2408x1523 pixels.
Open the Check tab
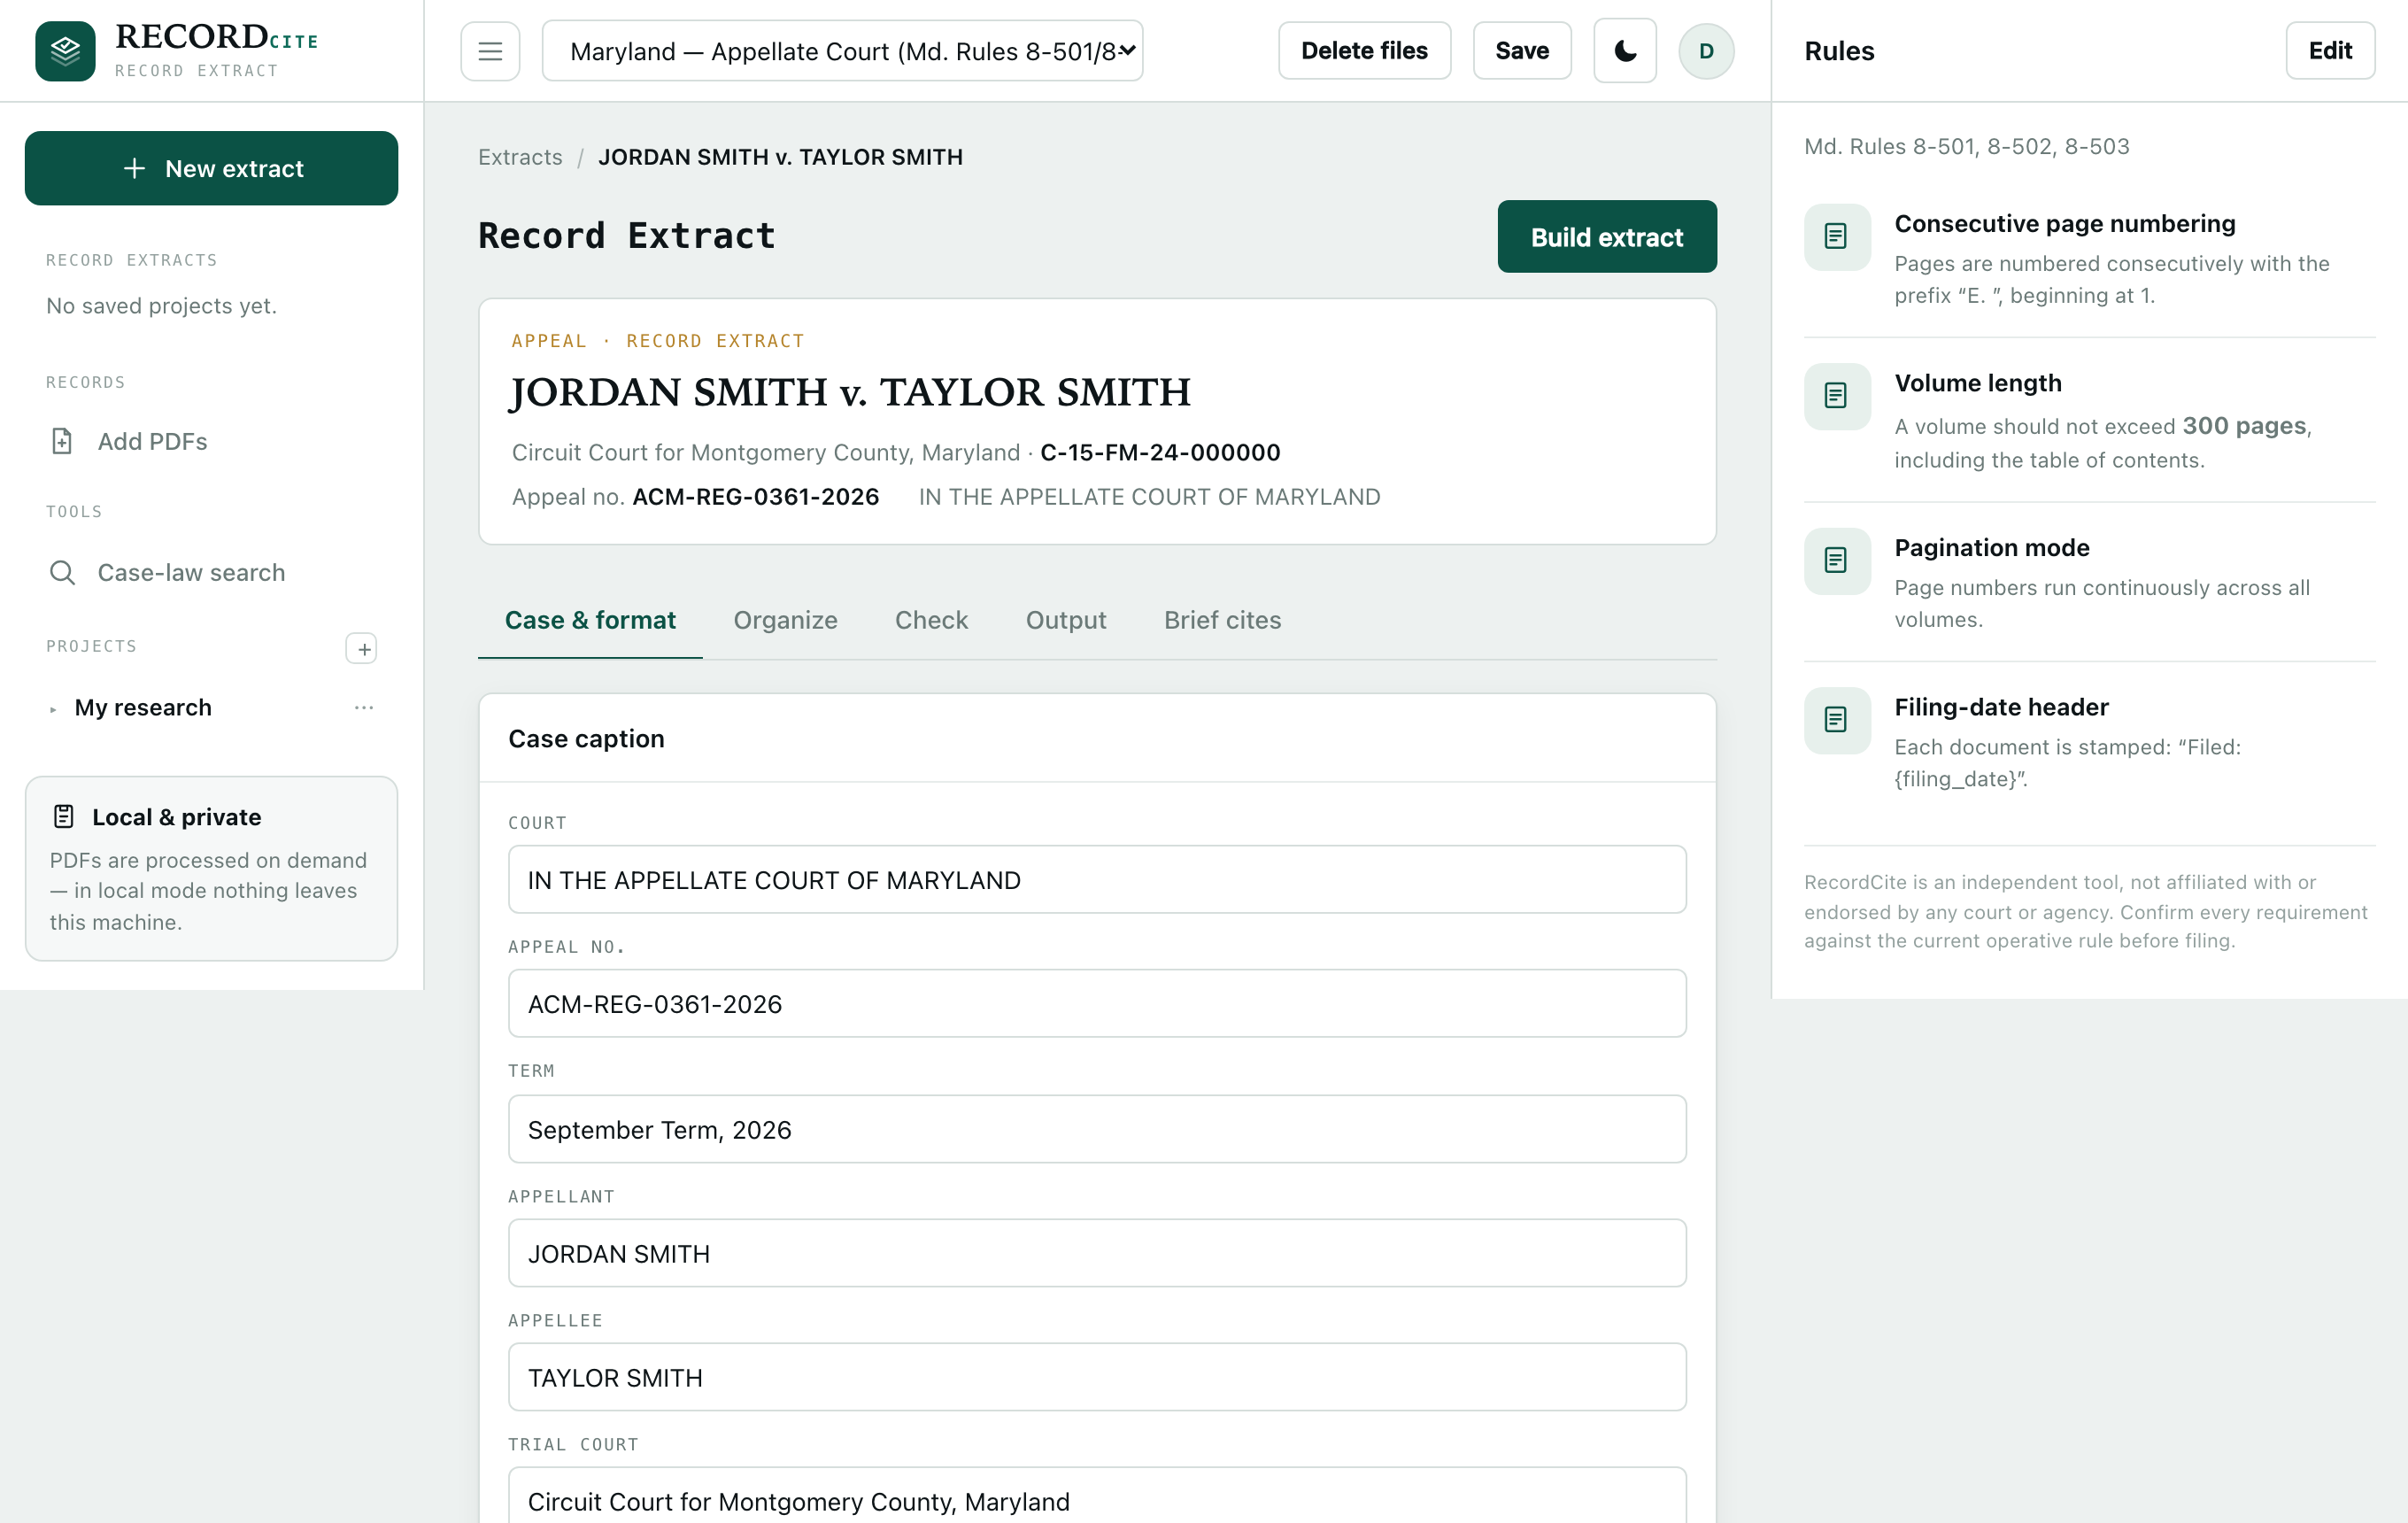coord(931,620)
